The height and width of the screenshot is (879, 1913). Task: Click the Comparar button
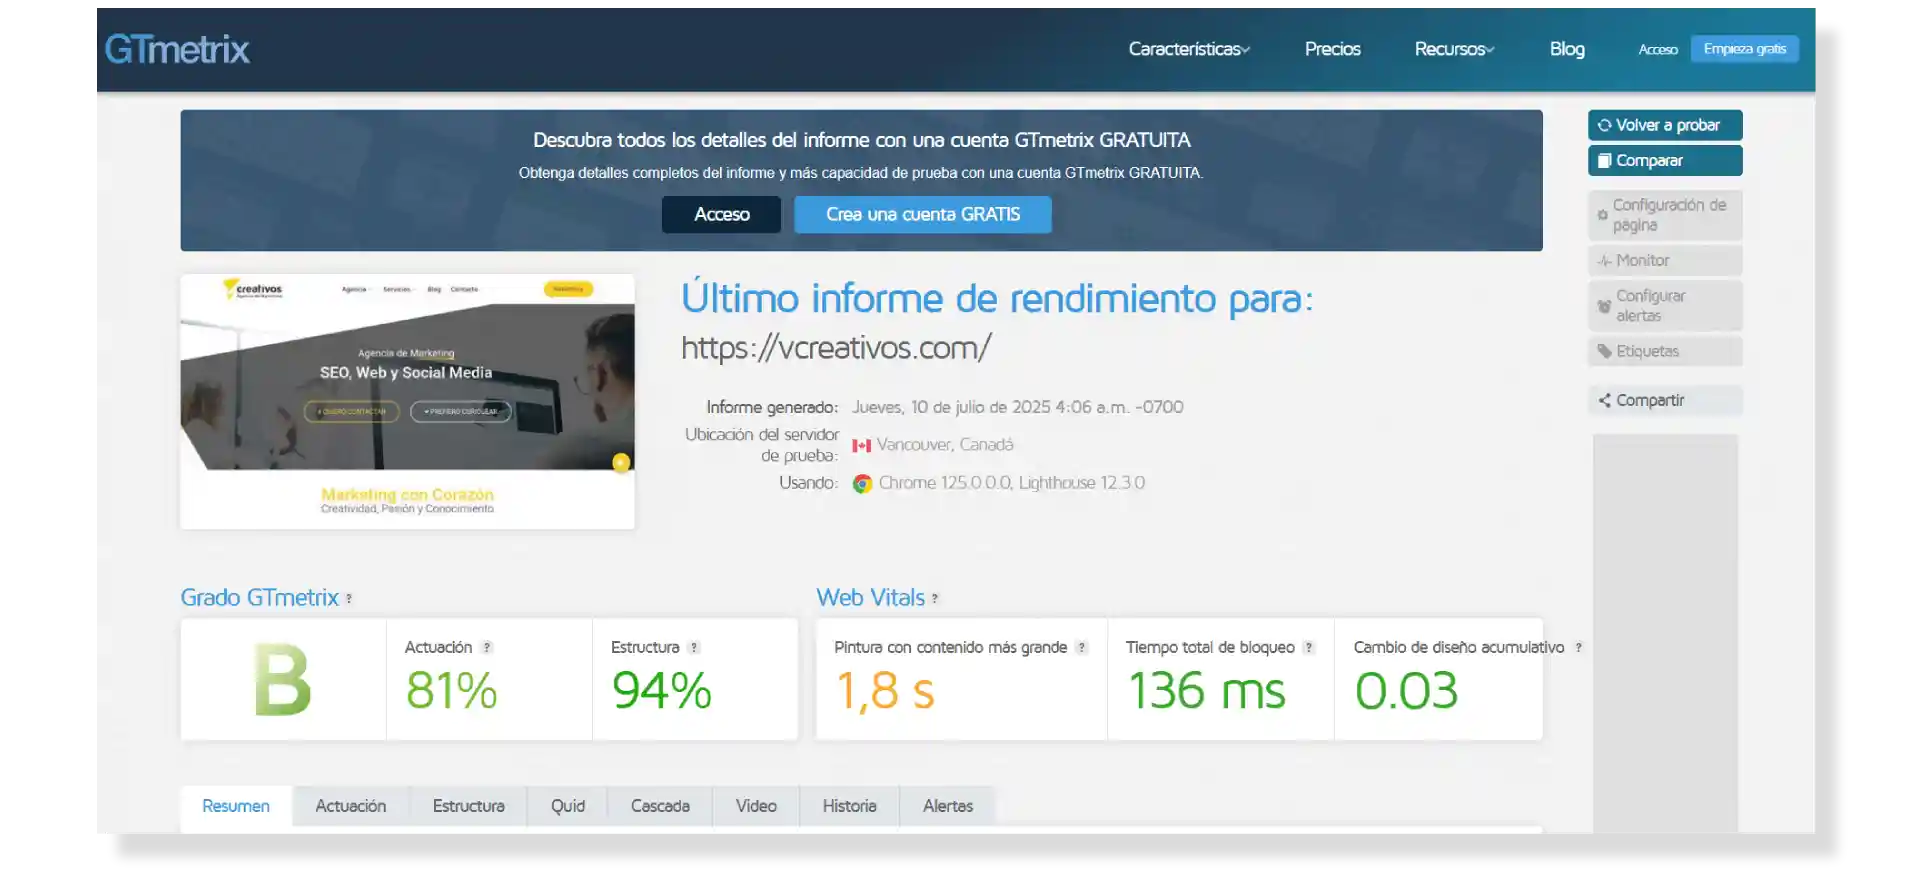pyautogui.click(x=1664, y=160)
